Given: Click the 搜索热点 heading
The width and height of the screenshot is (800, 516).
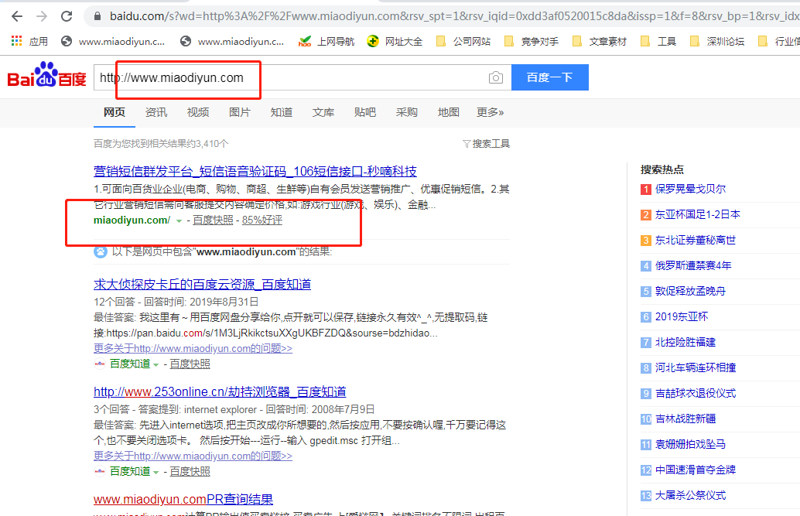Looking at the screenshot, I should (662, 170).
